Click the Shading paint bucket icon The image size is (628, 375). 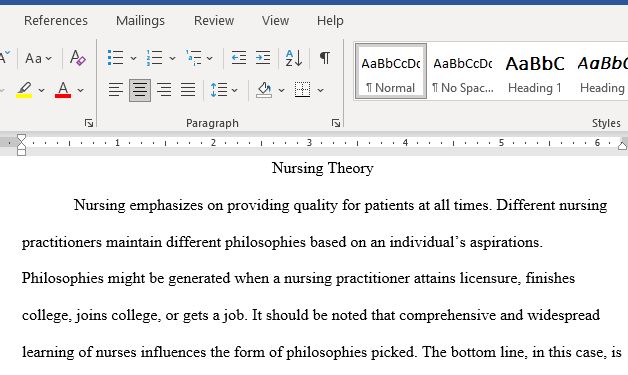(x=264, y=90)
